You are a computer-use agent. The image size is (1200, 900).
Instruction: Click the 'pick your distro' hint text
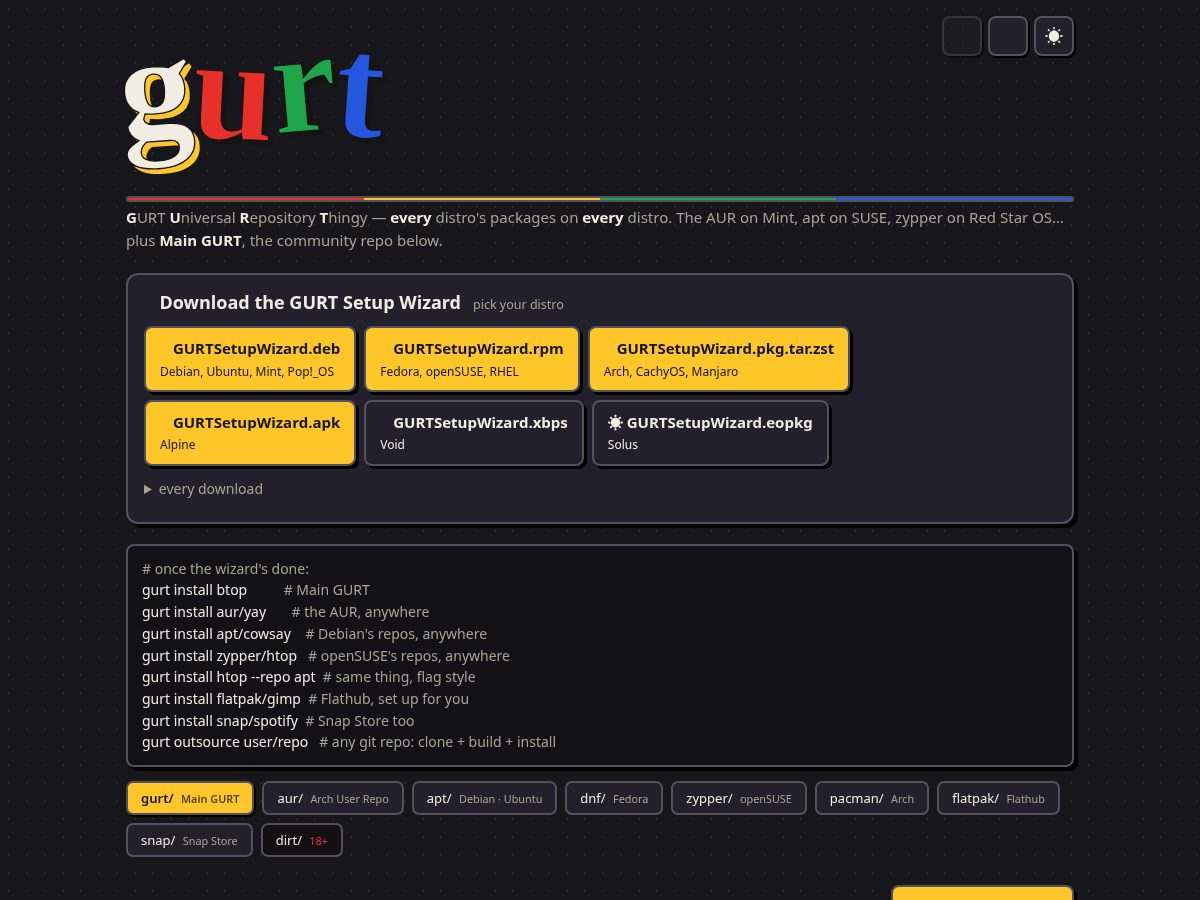(518, 304)
